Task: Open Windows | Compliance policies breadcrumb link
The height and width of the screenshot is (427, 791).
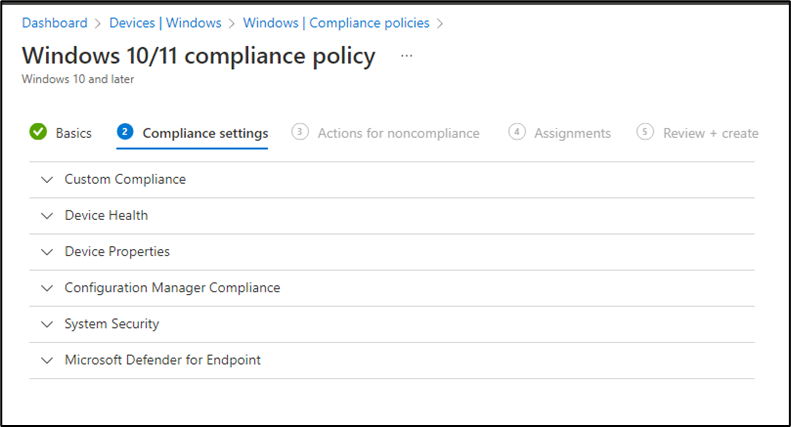Action: coord(336,23)
